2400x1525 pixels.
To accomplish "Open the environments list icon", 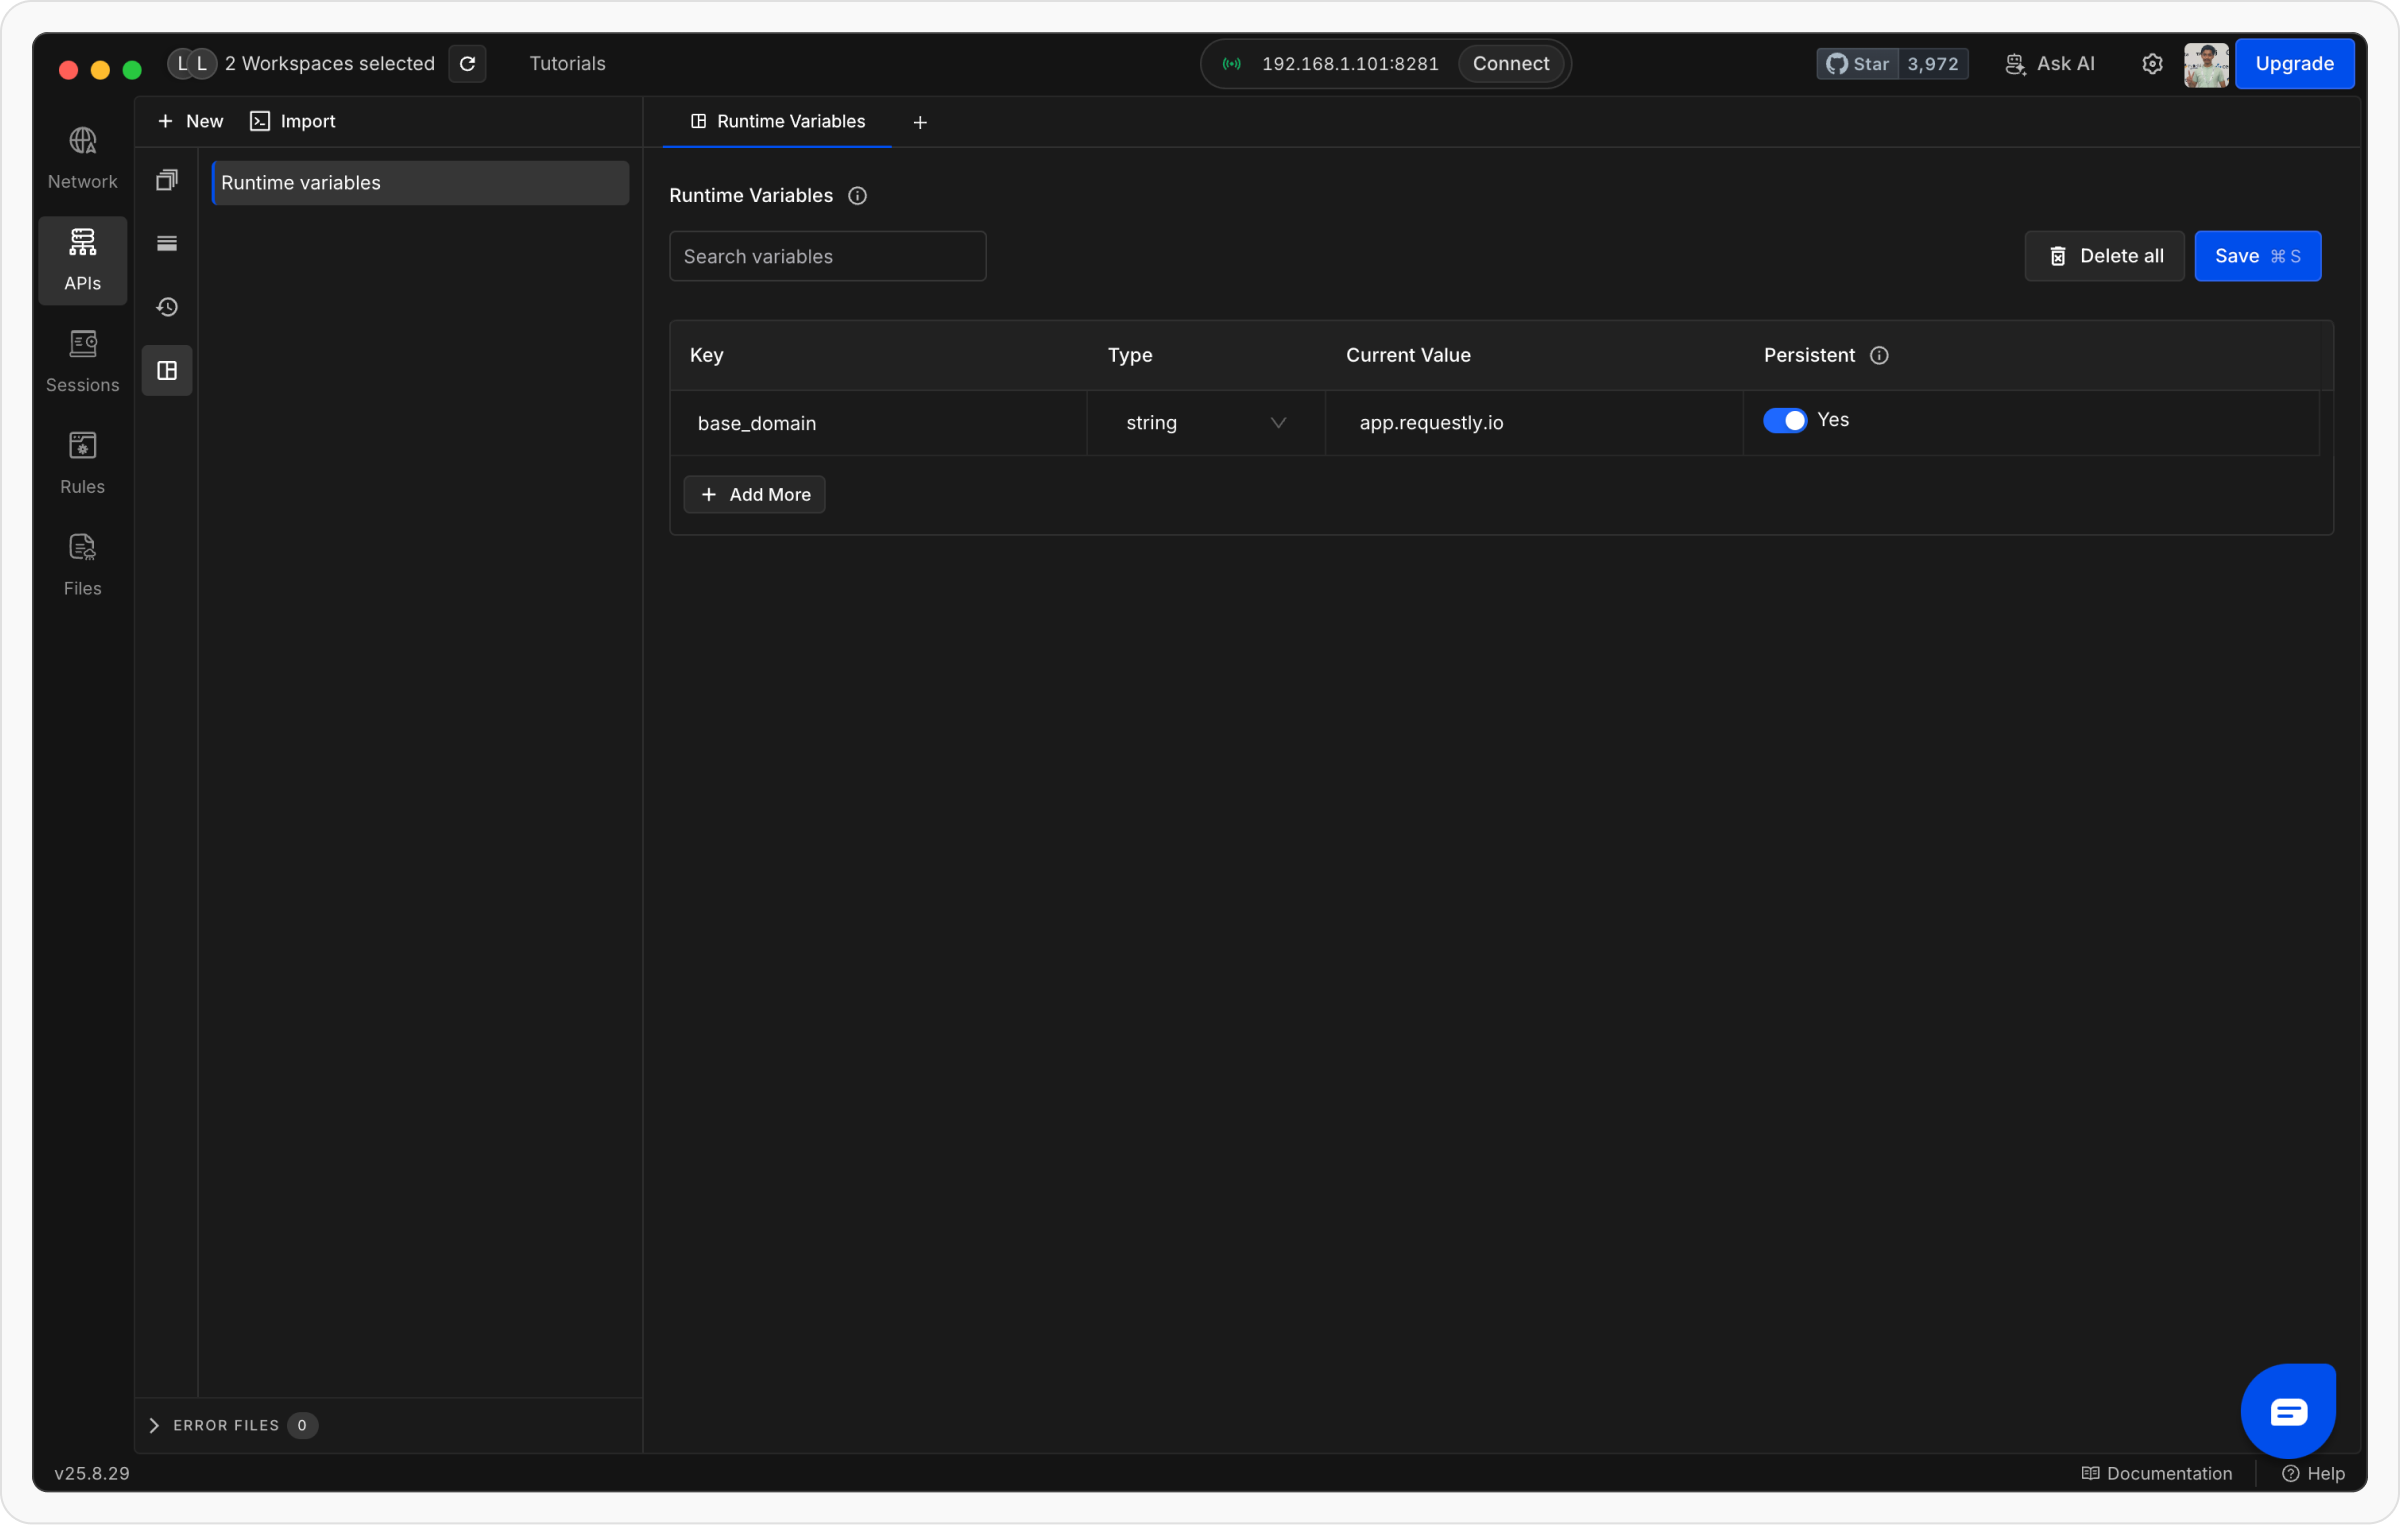I will point(167,243).
